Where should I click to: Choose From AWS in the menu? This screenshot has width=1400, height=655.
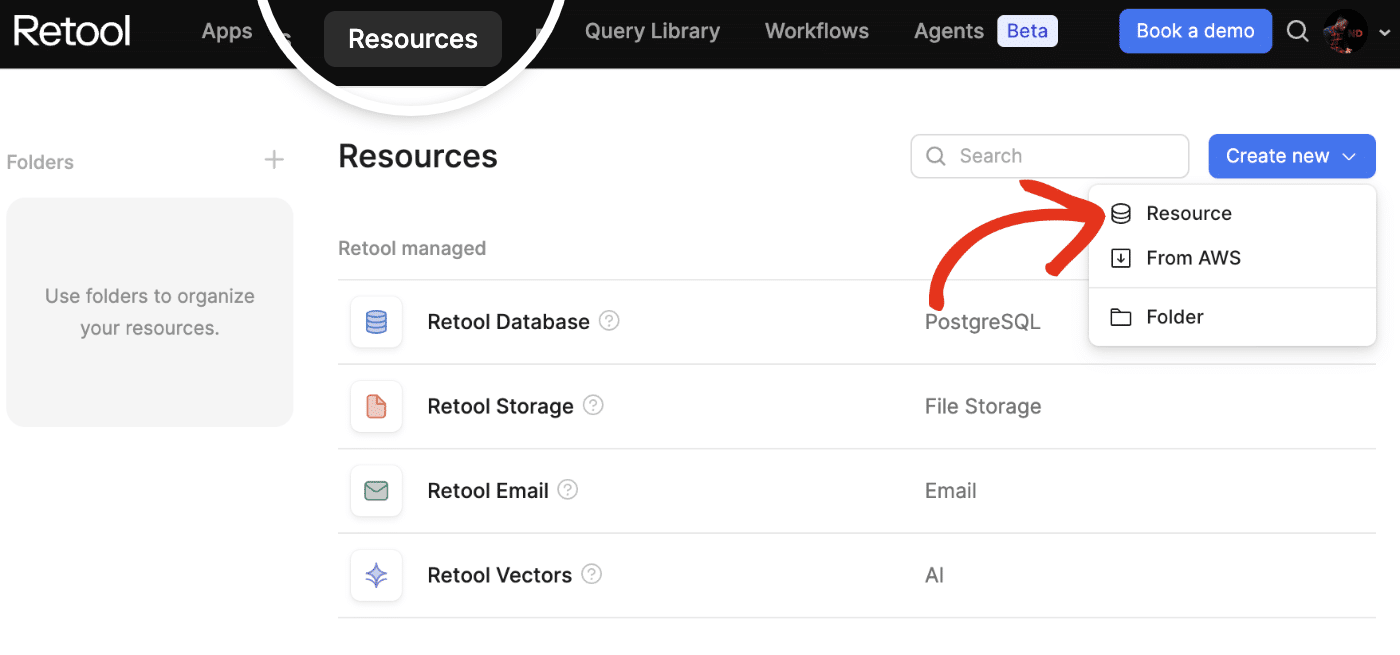tap(1232, 258)
